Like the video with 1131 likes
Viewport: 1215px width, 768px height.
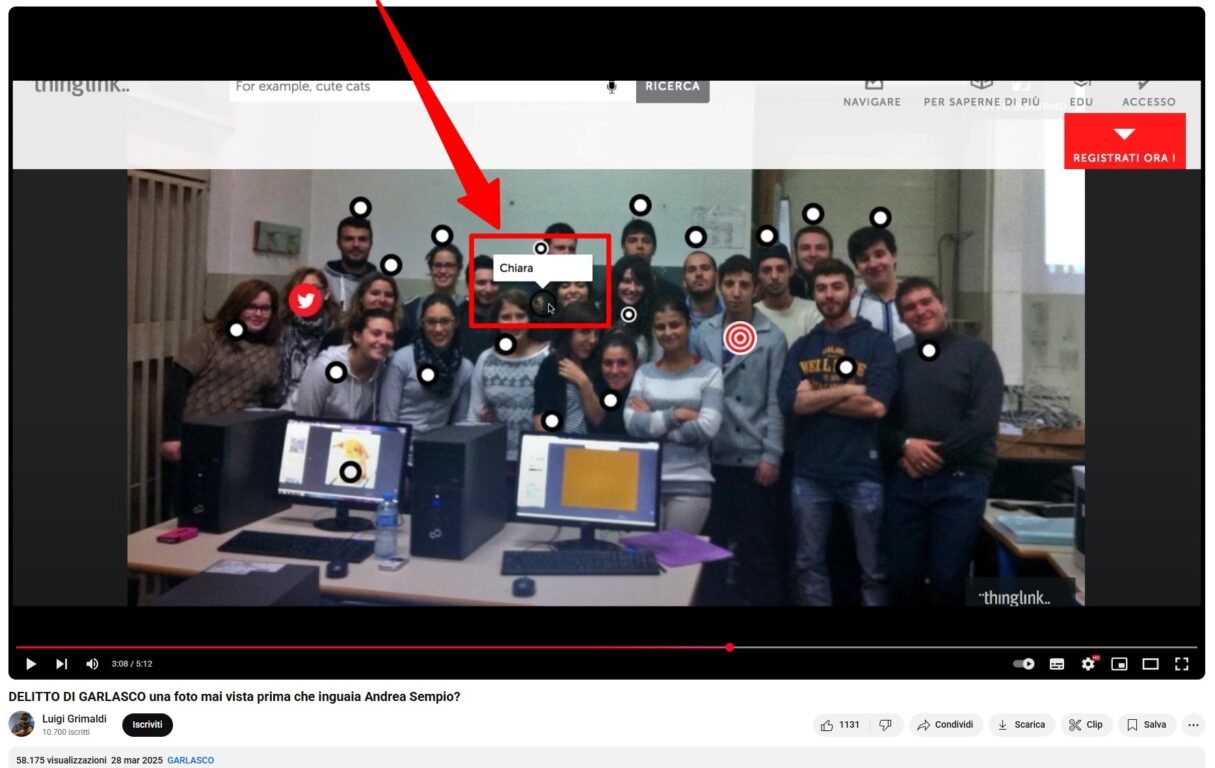coord(841,725)
